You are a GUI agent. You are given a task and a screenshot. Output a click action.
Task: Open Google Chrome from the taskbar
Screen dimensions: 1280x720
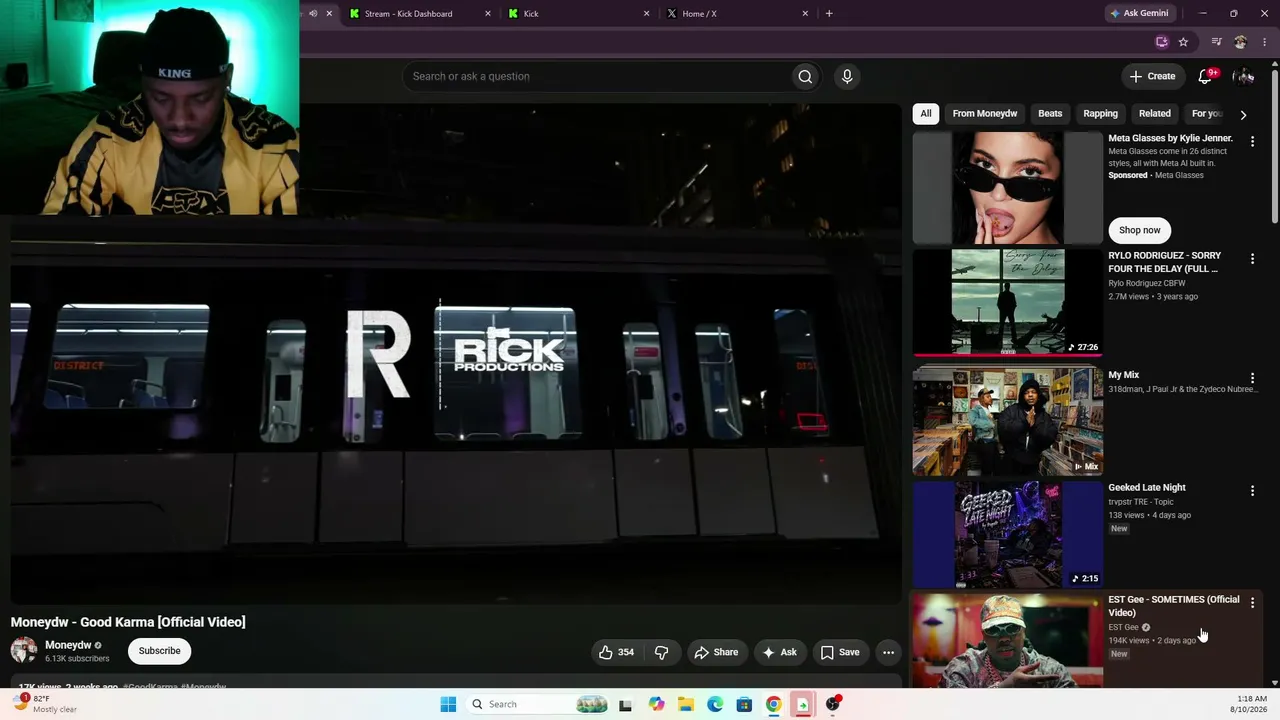pos(774,704)
